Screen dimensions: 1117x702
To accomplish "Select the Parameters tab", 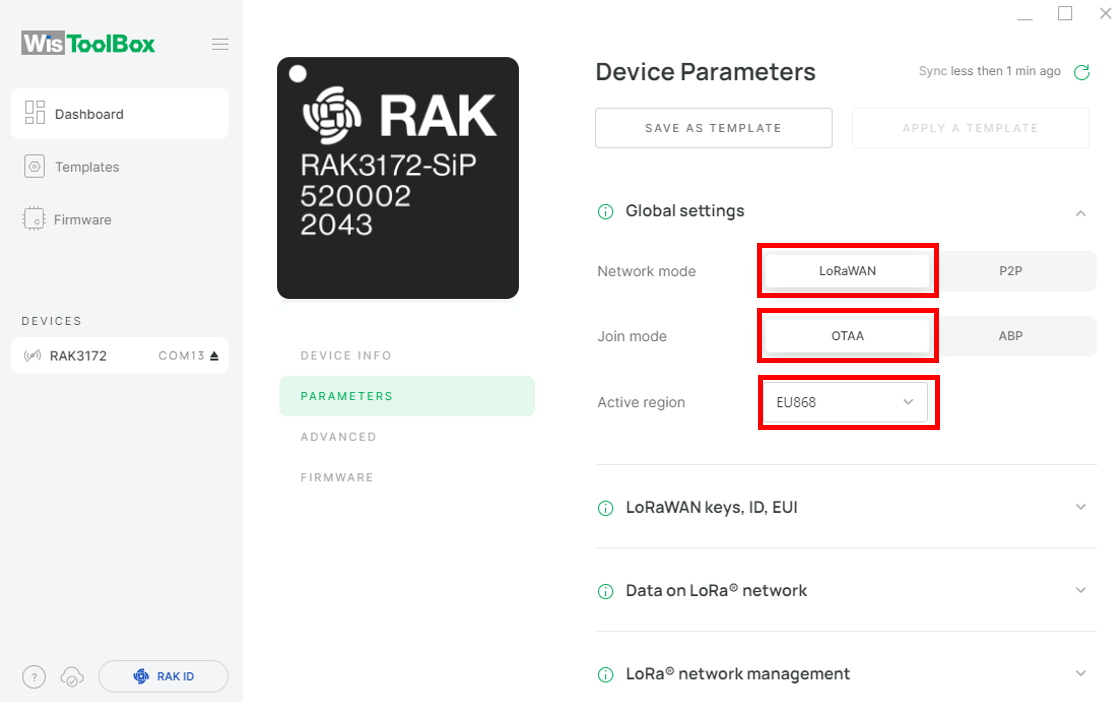I will (x=407, y=396).
